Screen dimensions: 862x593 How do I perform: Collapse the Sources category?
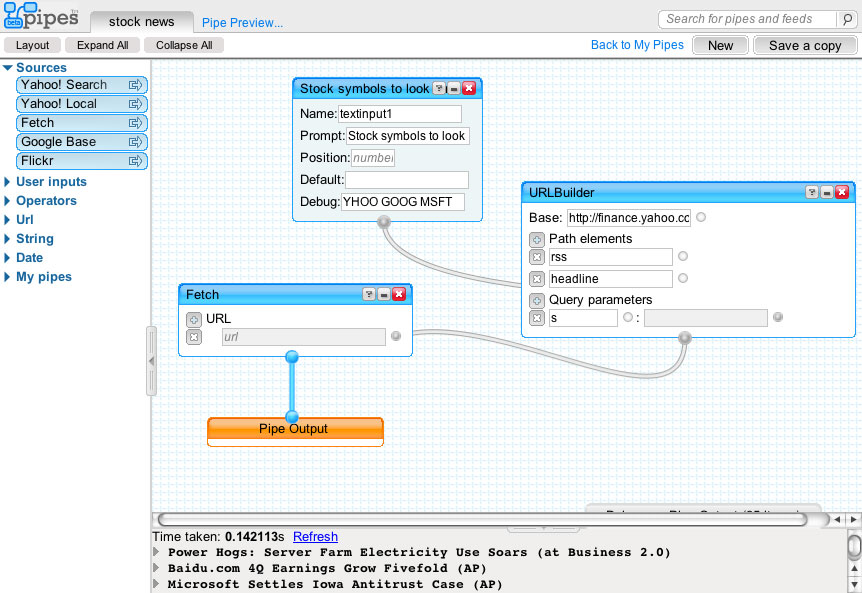[x=8, y=68]
